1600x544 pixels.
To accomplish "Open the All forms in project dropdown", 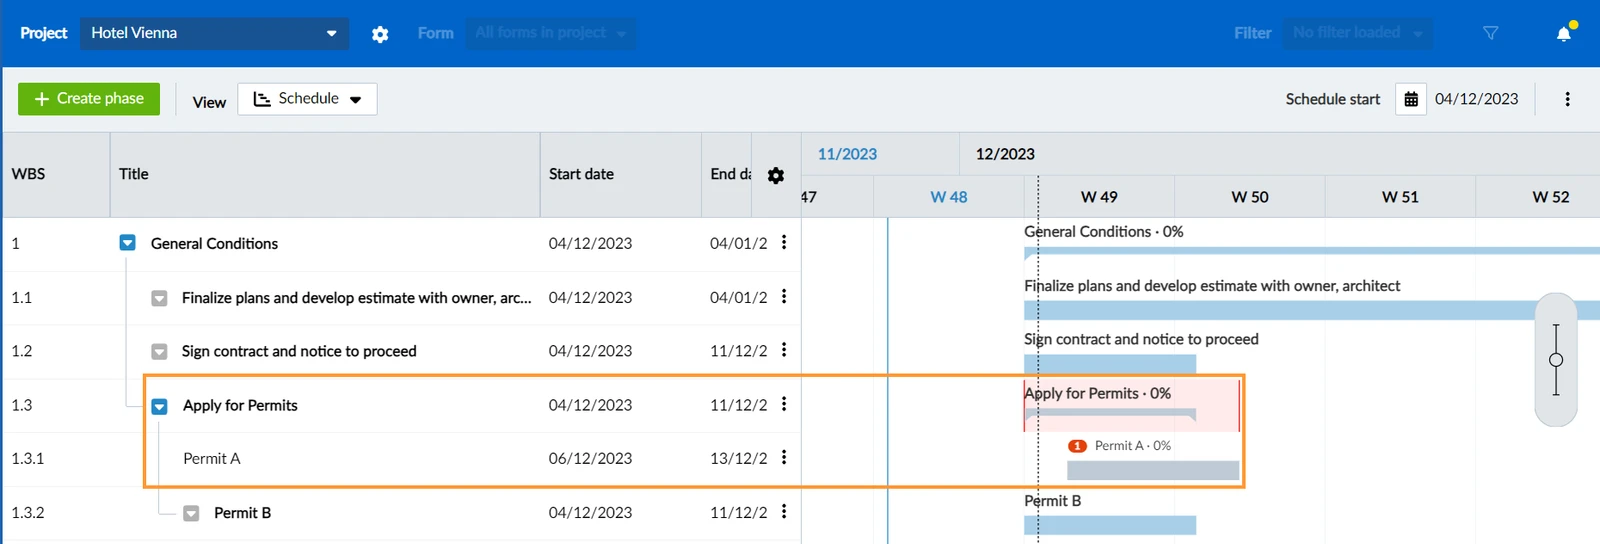I will (550, 33).
